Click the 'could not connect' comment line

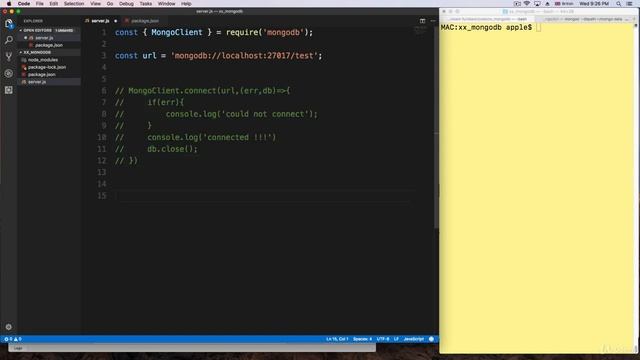[216, 114]
